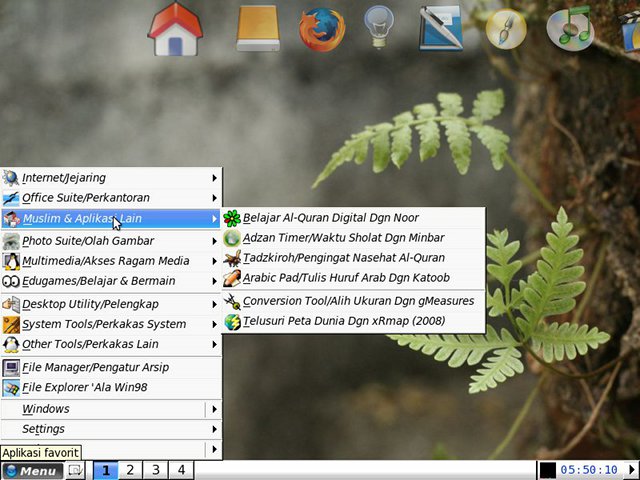Select File Manager/Pengatur Arsip entry
The width and height of the screenshot is (640, 480).
[111, 367]
